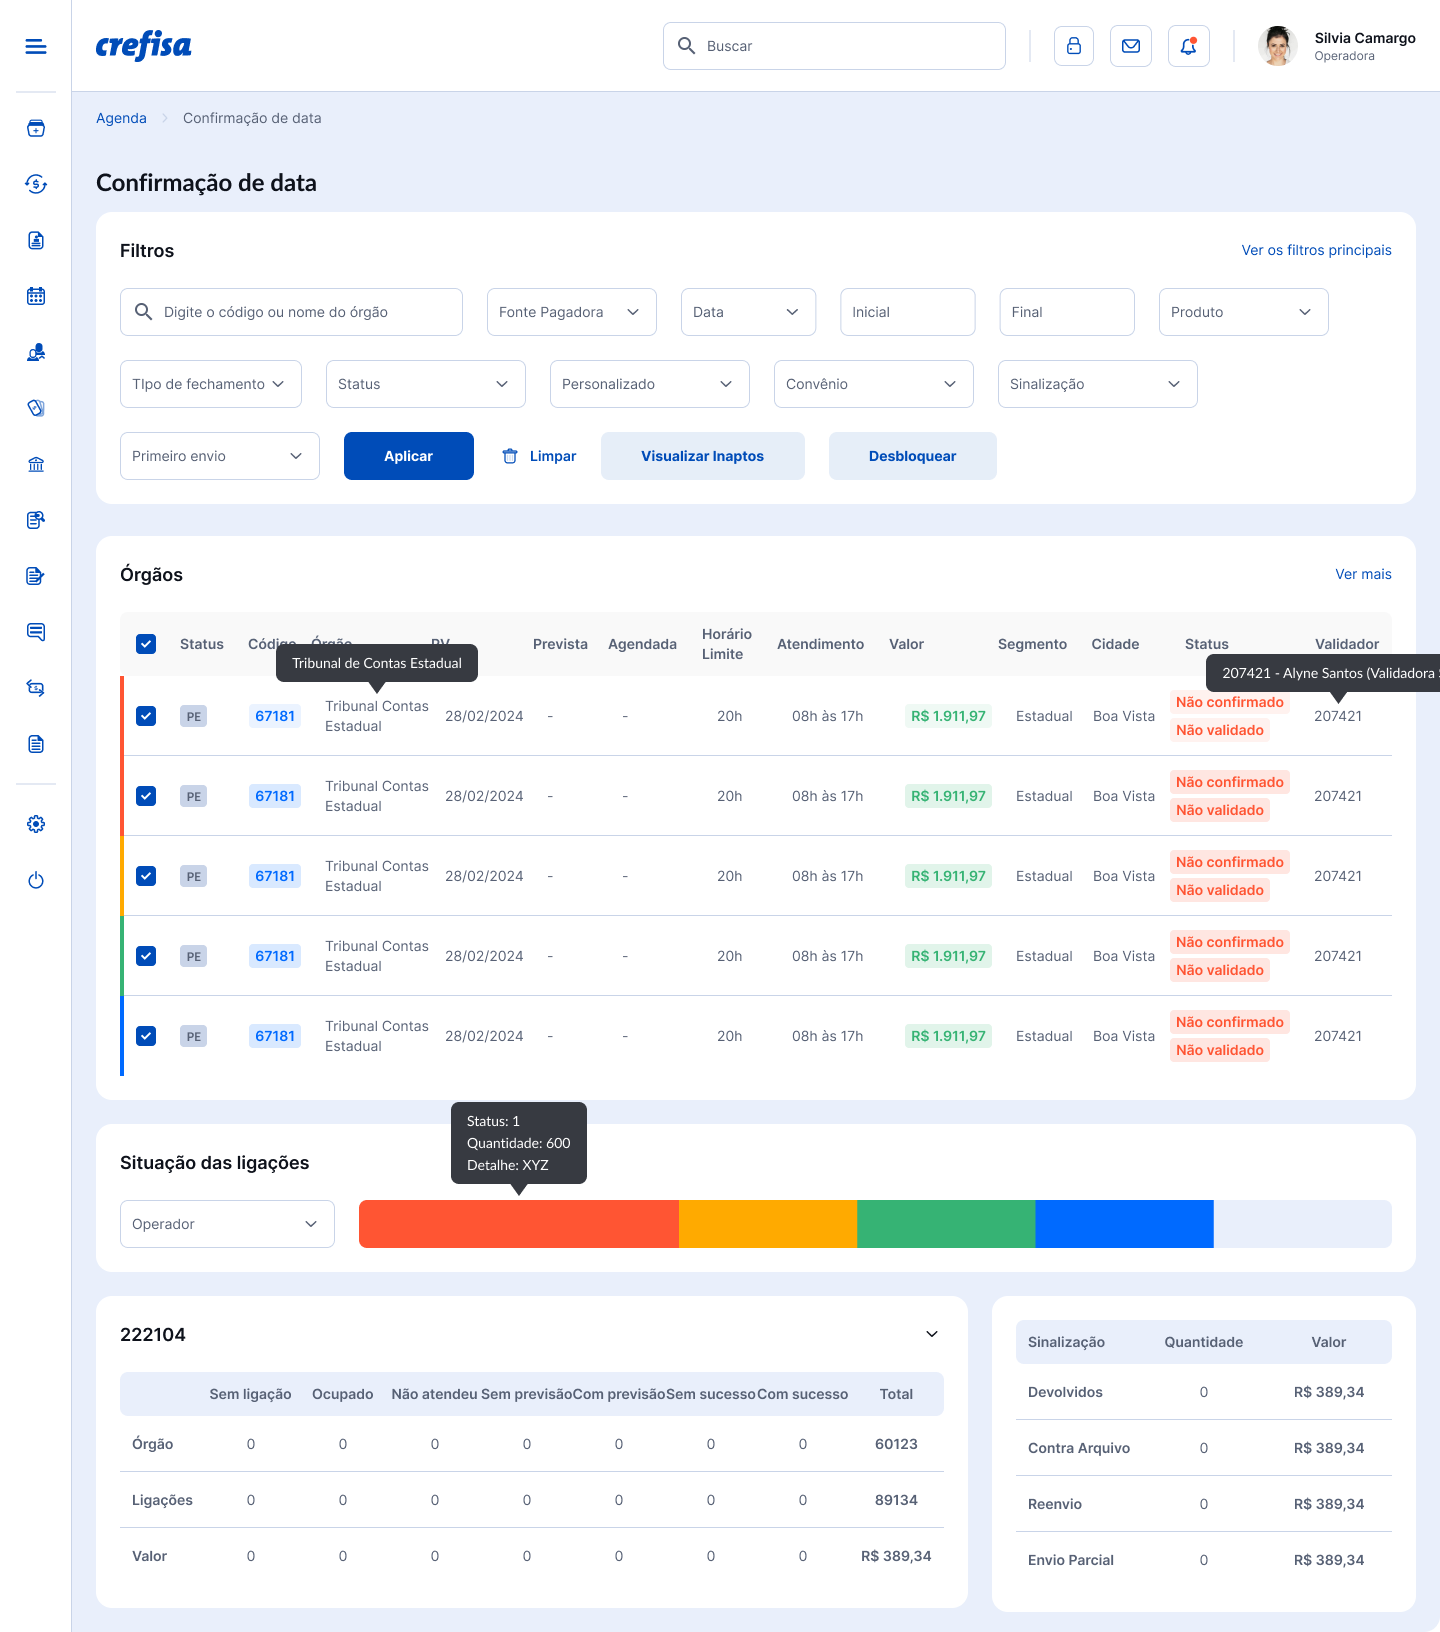The height and width of the screenshot is (1632, 1440).
Task: Click the bank building sidebar icon
Action: point(36,464)
